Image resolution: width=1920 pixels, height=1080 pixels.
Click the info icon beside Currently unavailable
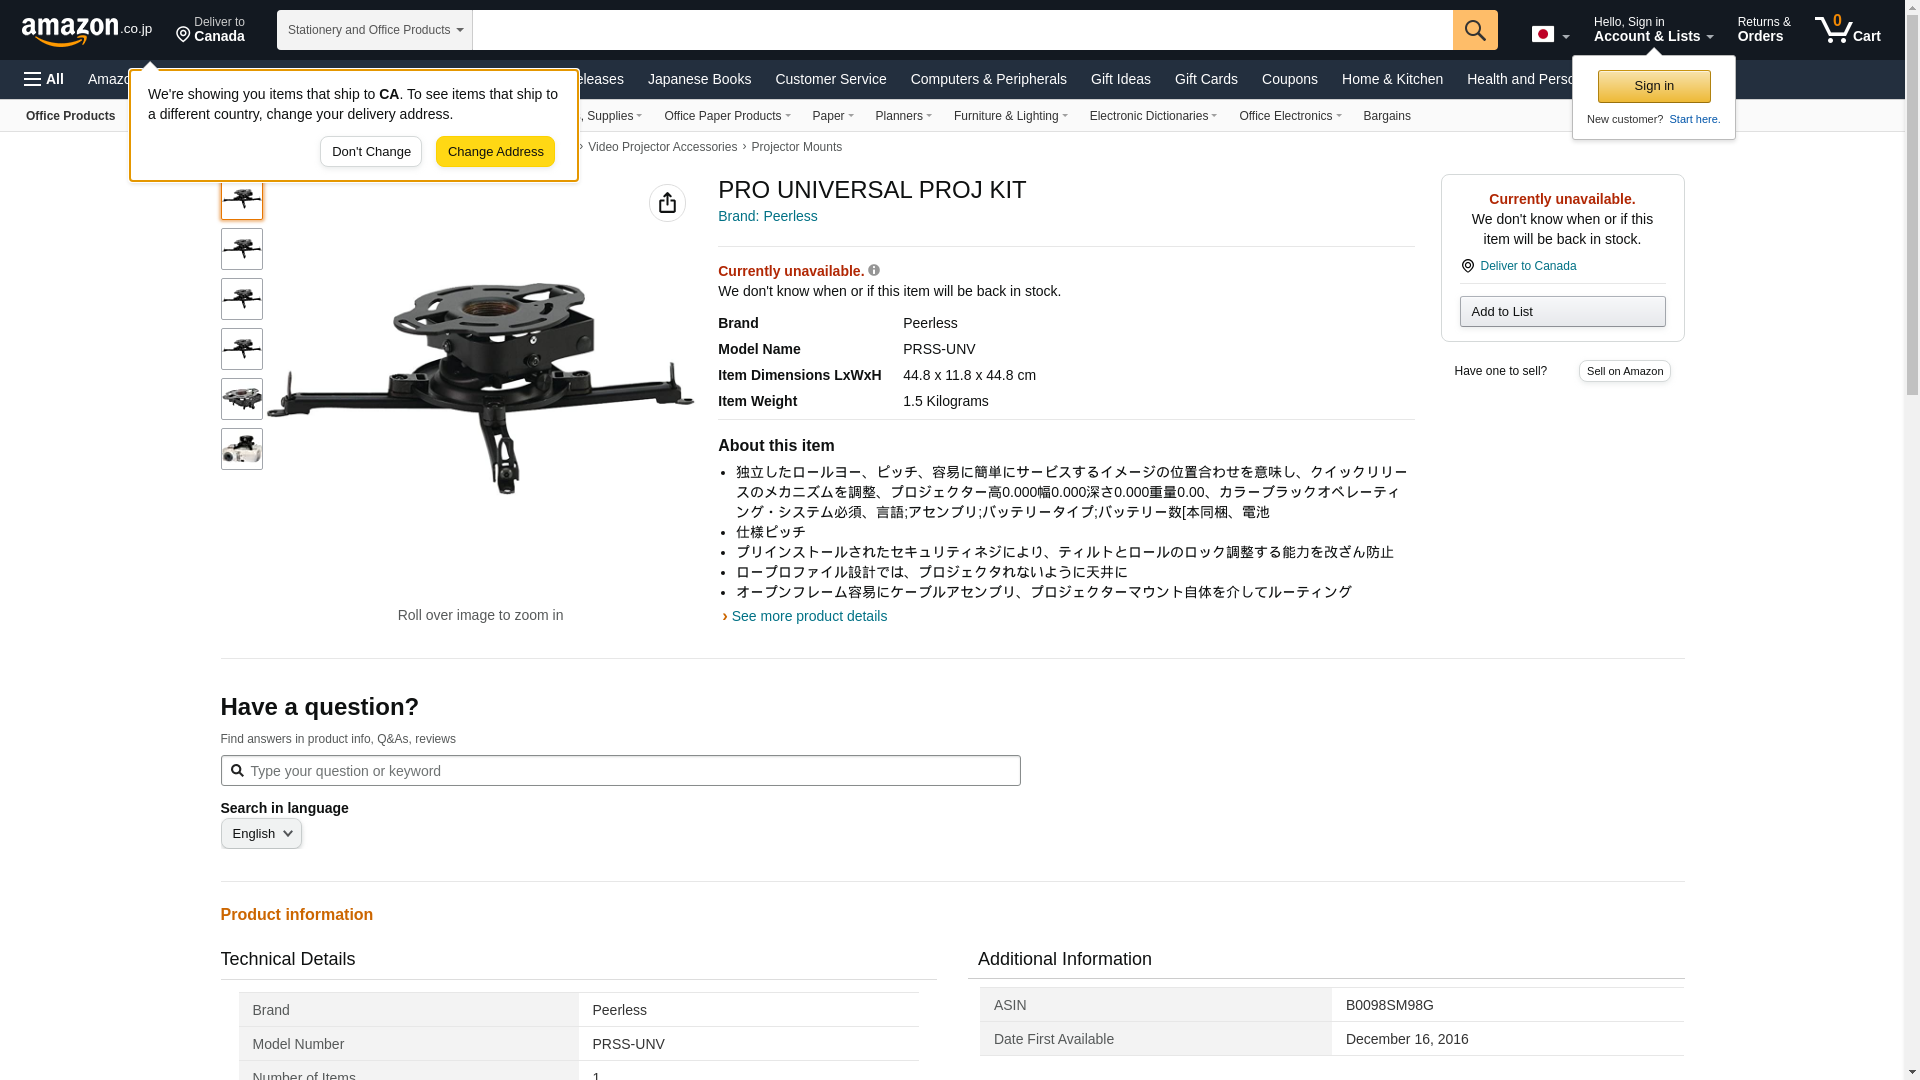[x=874, y=270]
